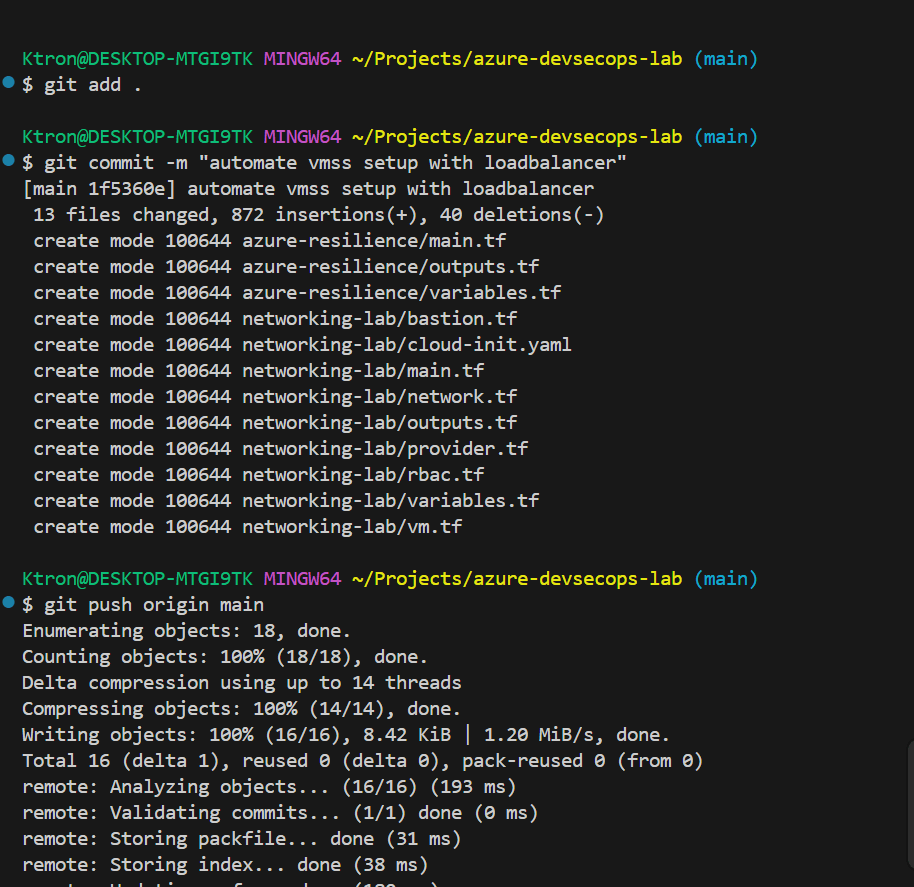This screenshot has height=887, width=914.
Task: Open the networking-lab/main.tf file path
Action: pos(363,371)
